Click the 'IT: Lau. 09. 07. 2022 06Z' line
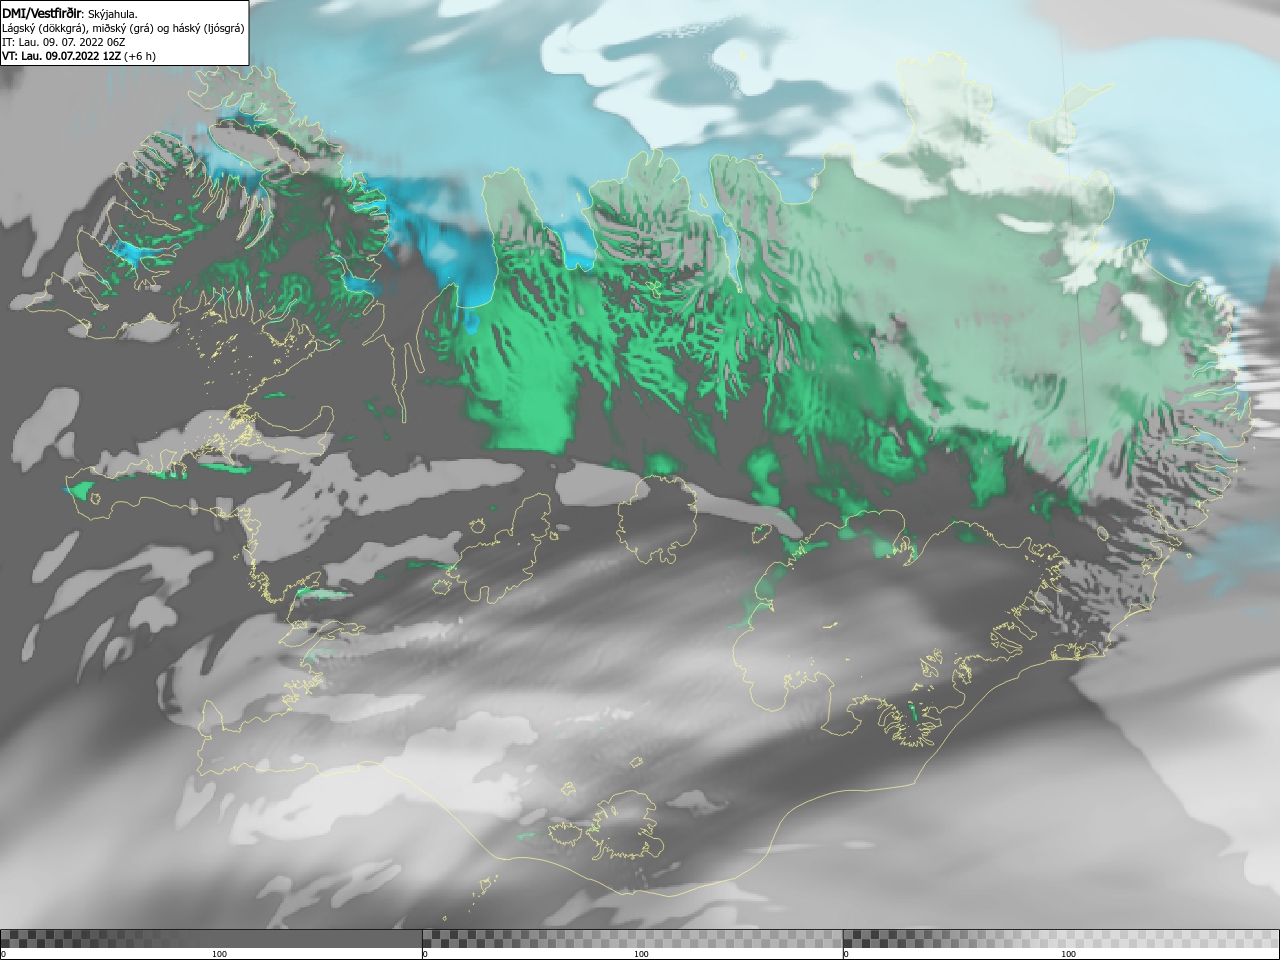This screenshot has width=1280, height=960. pyautogui.click(x=63, y=42)
